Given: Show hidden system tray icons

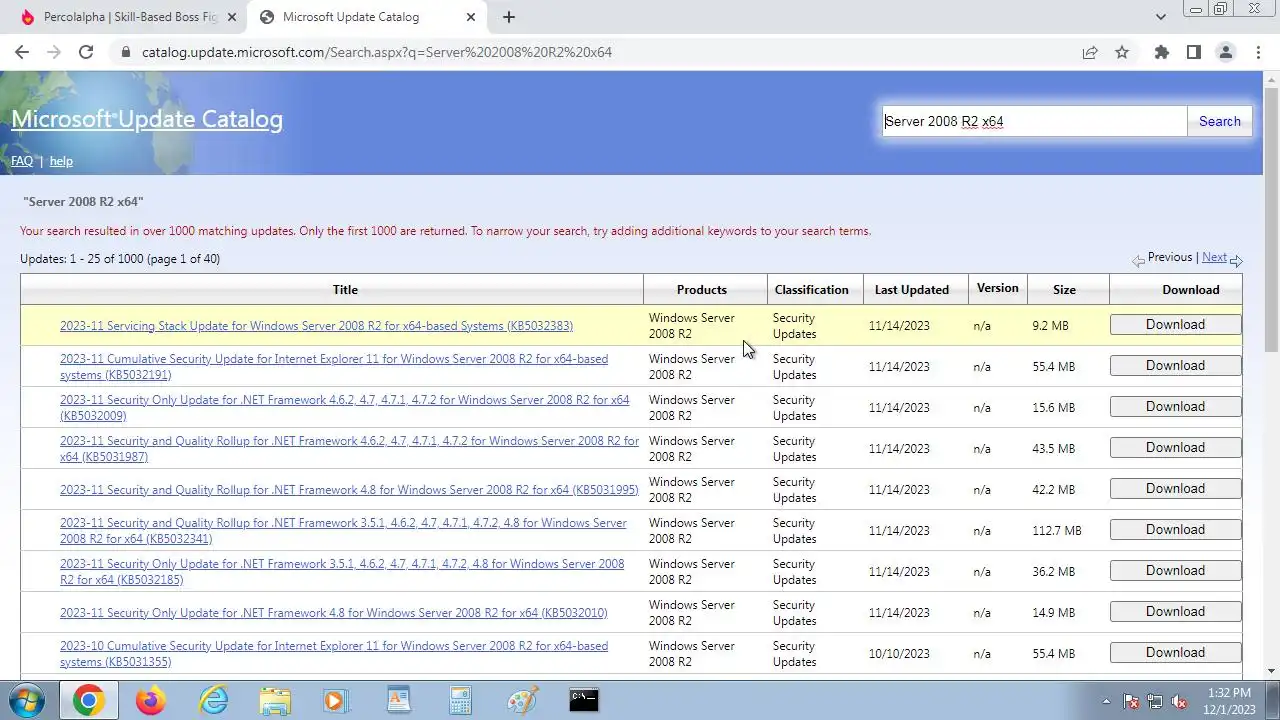Looking at the screenshot, I should 1106,701.
